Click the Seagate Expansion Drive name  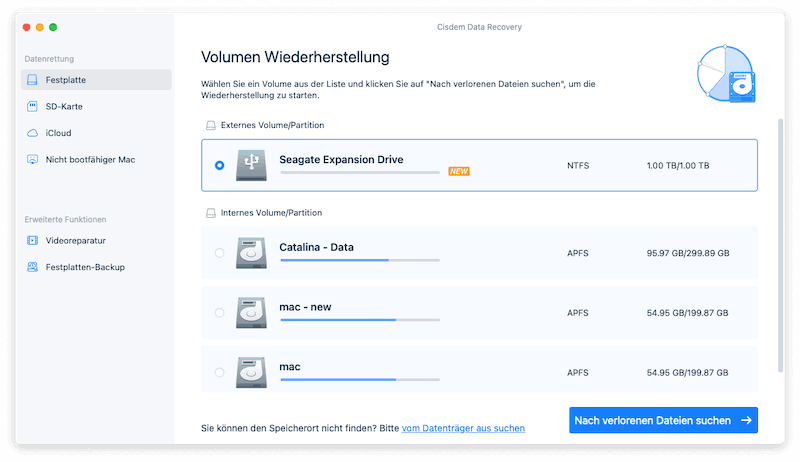[341, 160]
